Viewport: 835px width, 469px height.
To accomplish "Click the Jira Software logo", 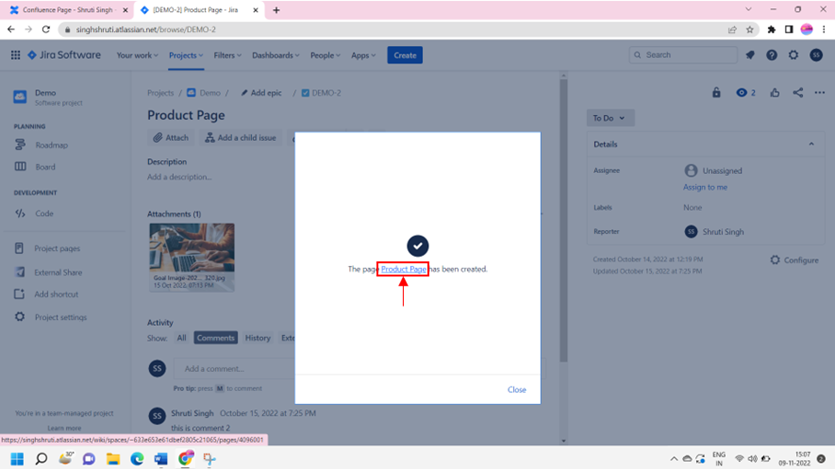I will click(64, 55).
